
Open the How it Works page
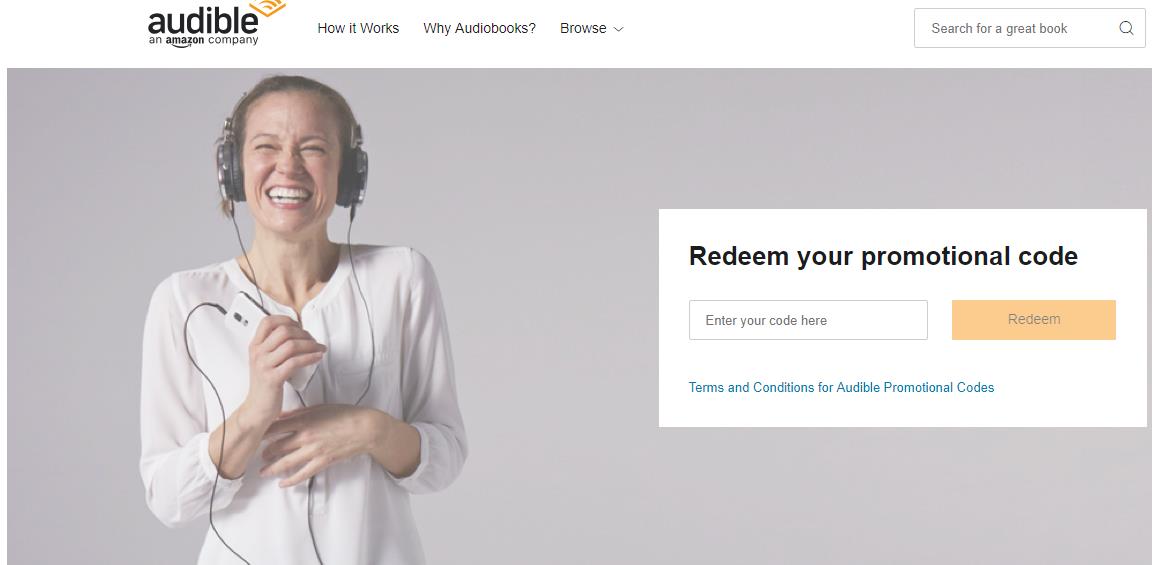[x=358, y=28]
